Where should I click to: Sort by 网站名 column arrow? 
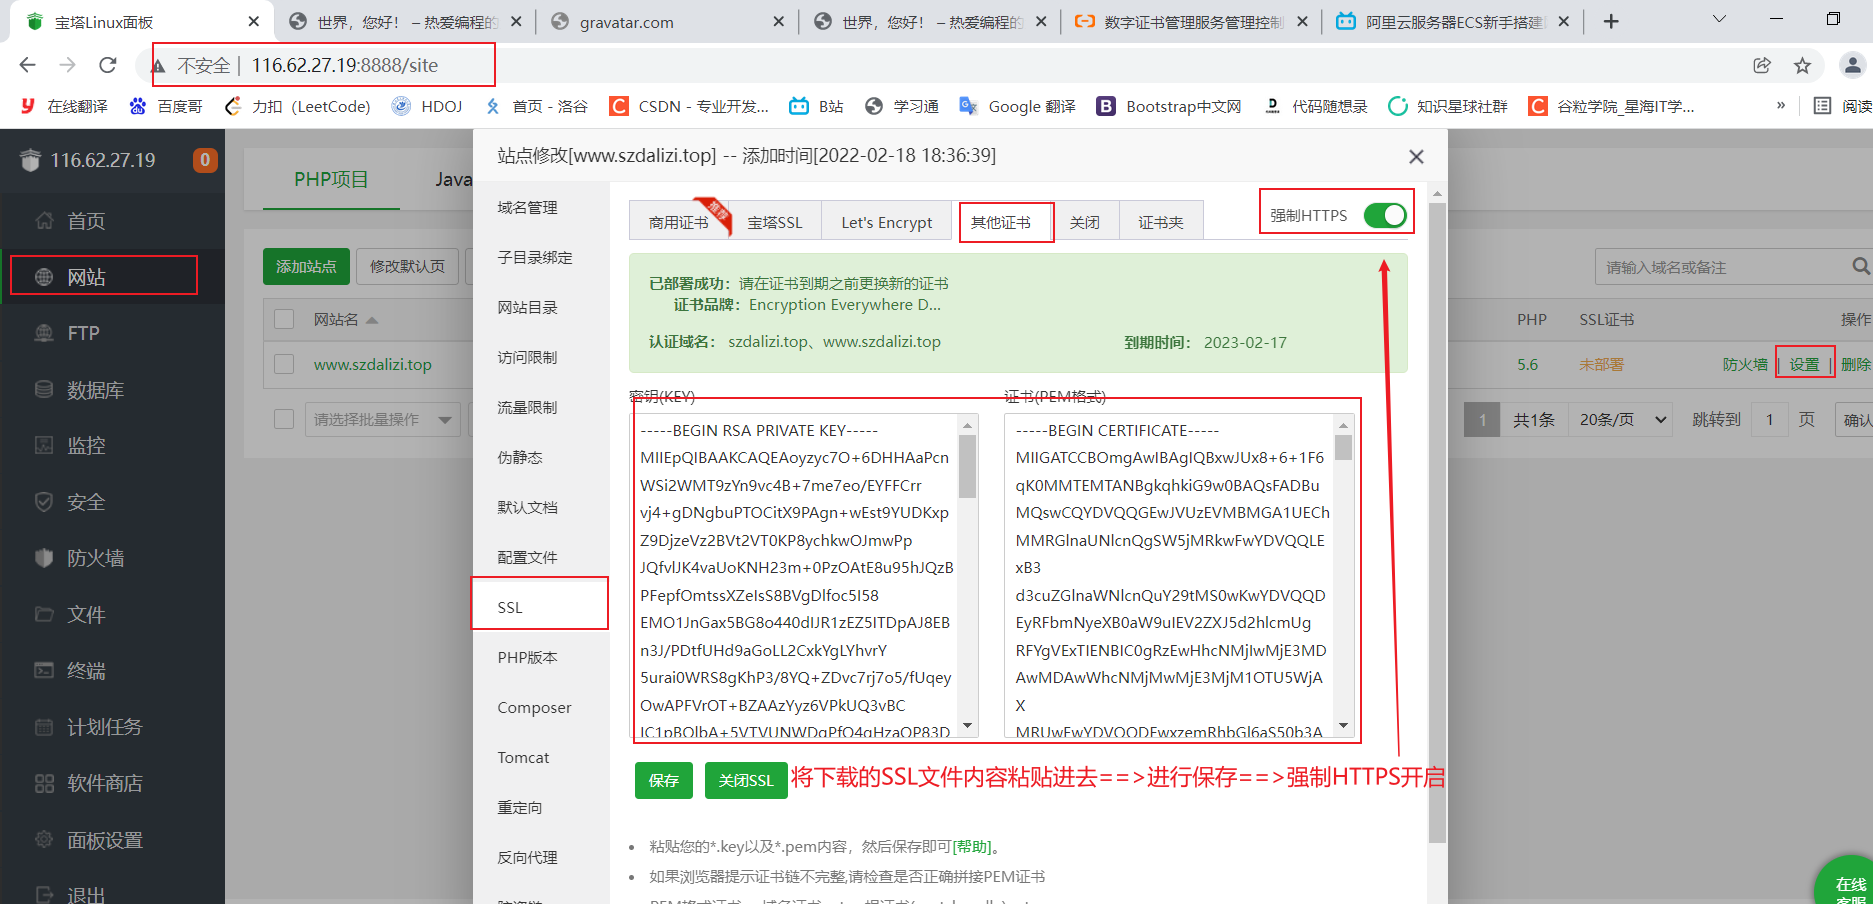click(372, 320)
